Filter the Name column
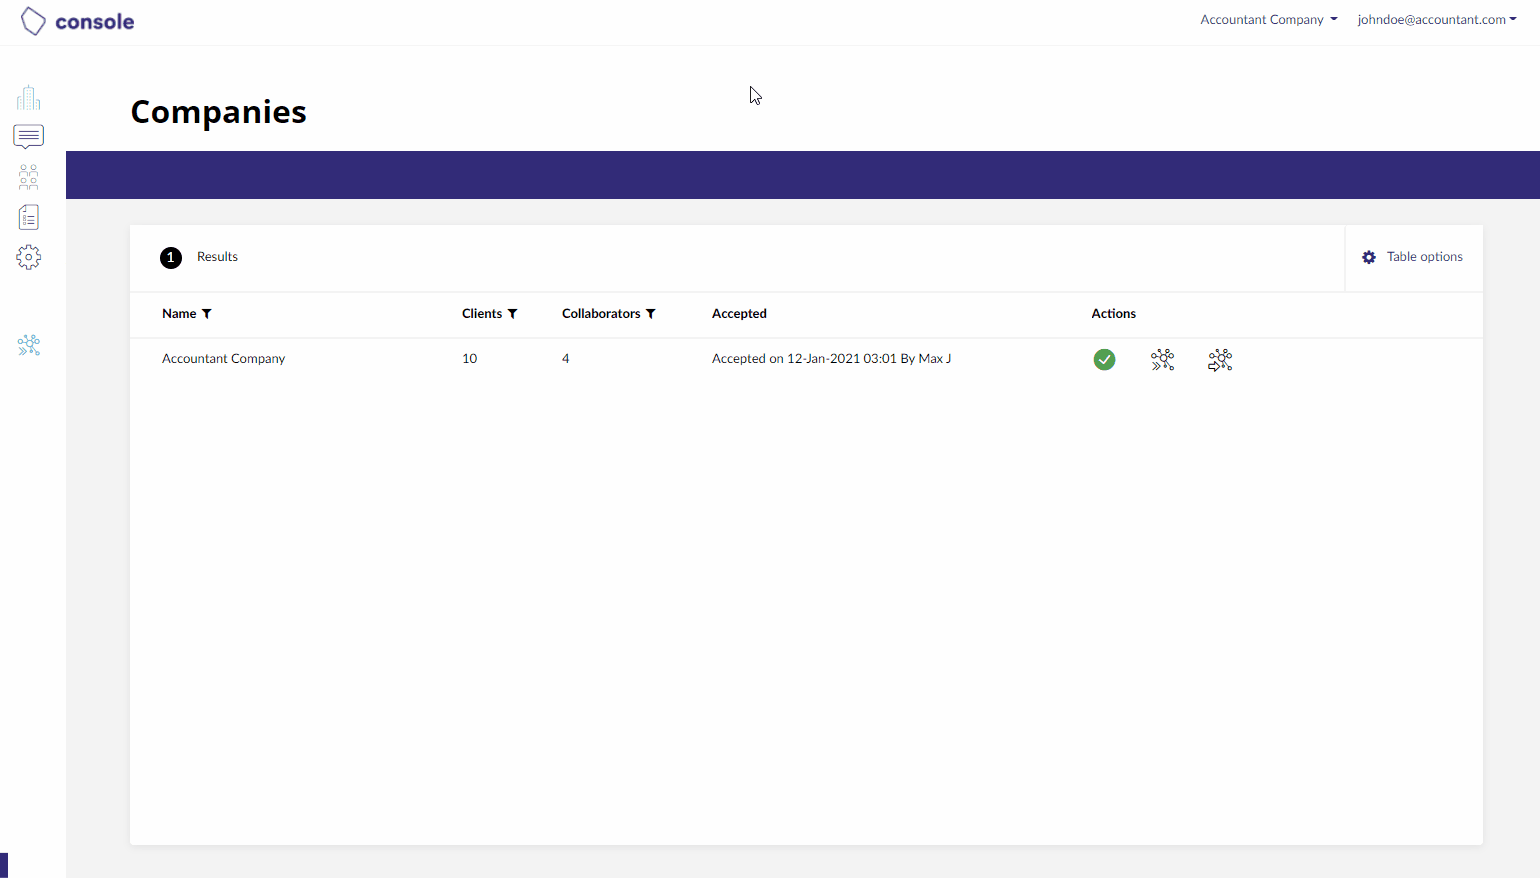The image size is (1540, 878). pos(207,314)
